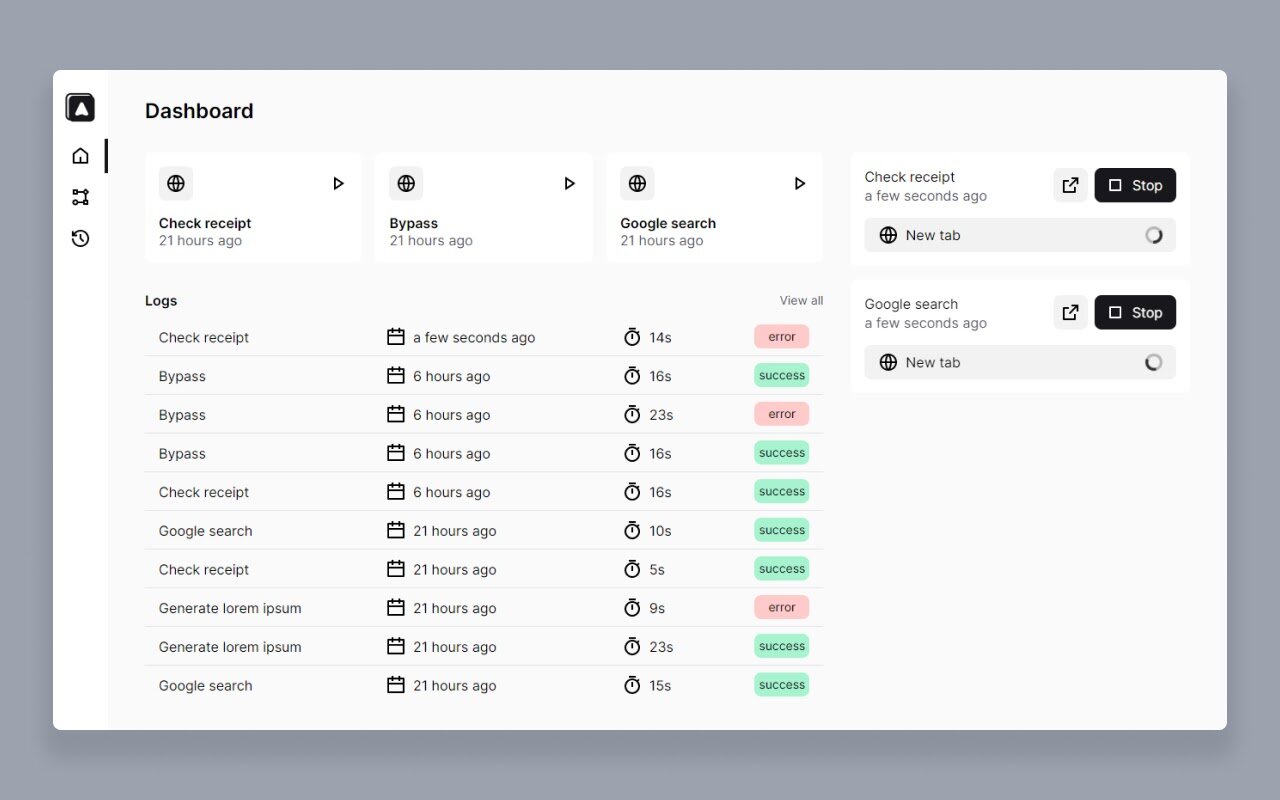
Task: Stop the running Google search workflow
Action: point(1135,312)
